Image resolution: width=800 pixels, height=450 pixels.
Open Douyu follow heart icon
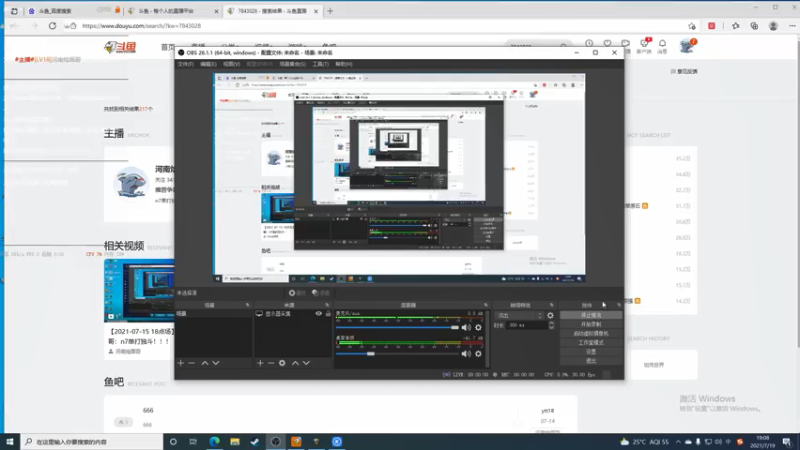[607, 43]
